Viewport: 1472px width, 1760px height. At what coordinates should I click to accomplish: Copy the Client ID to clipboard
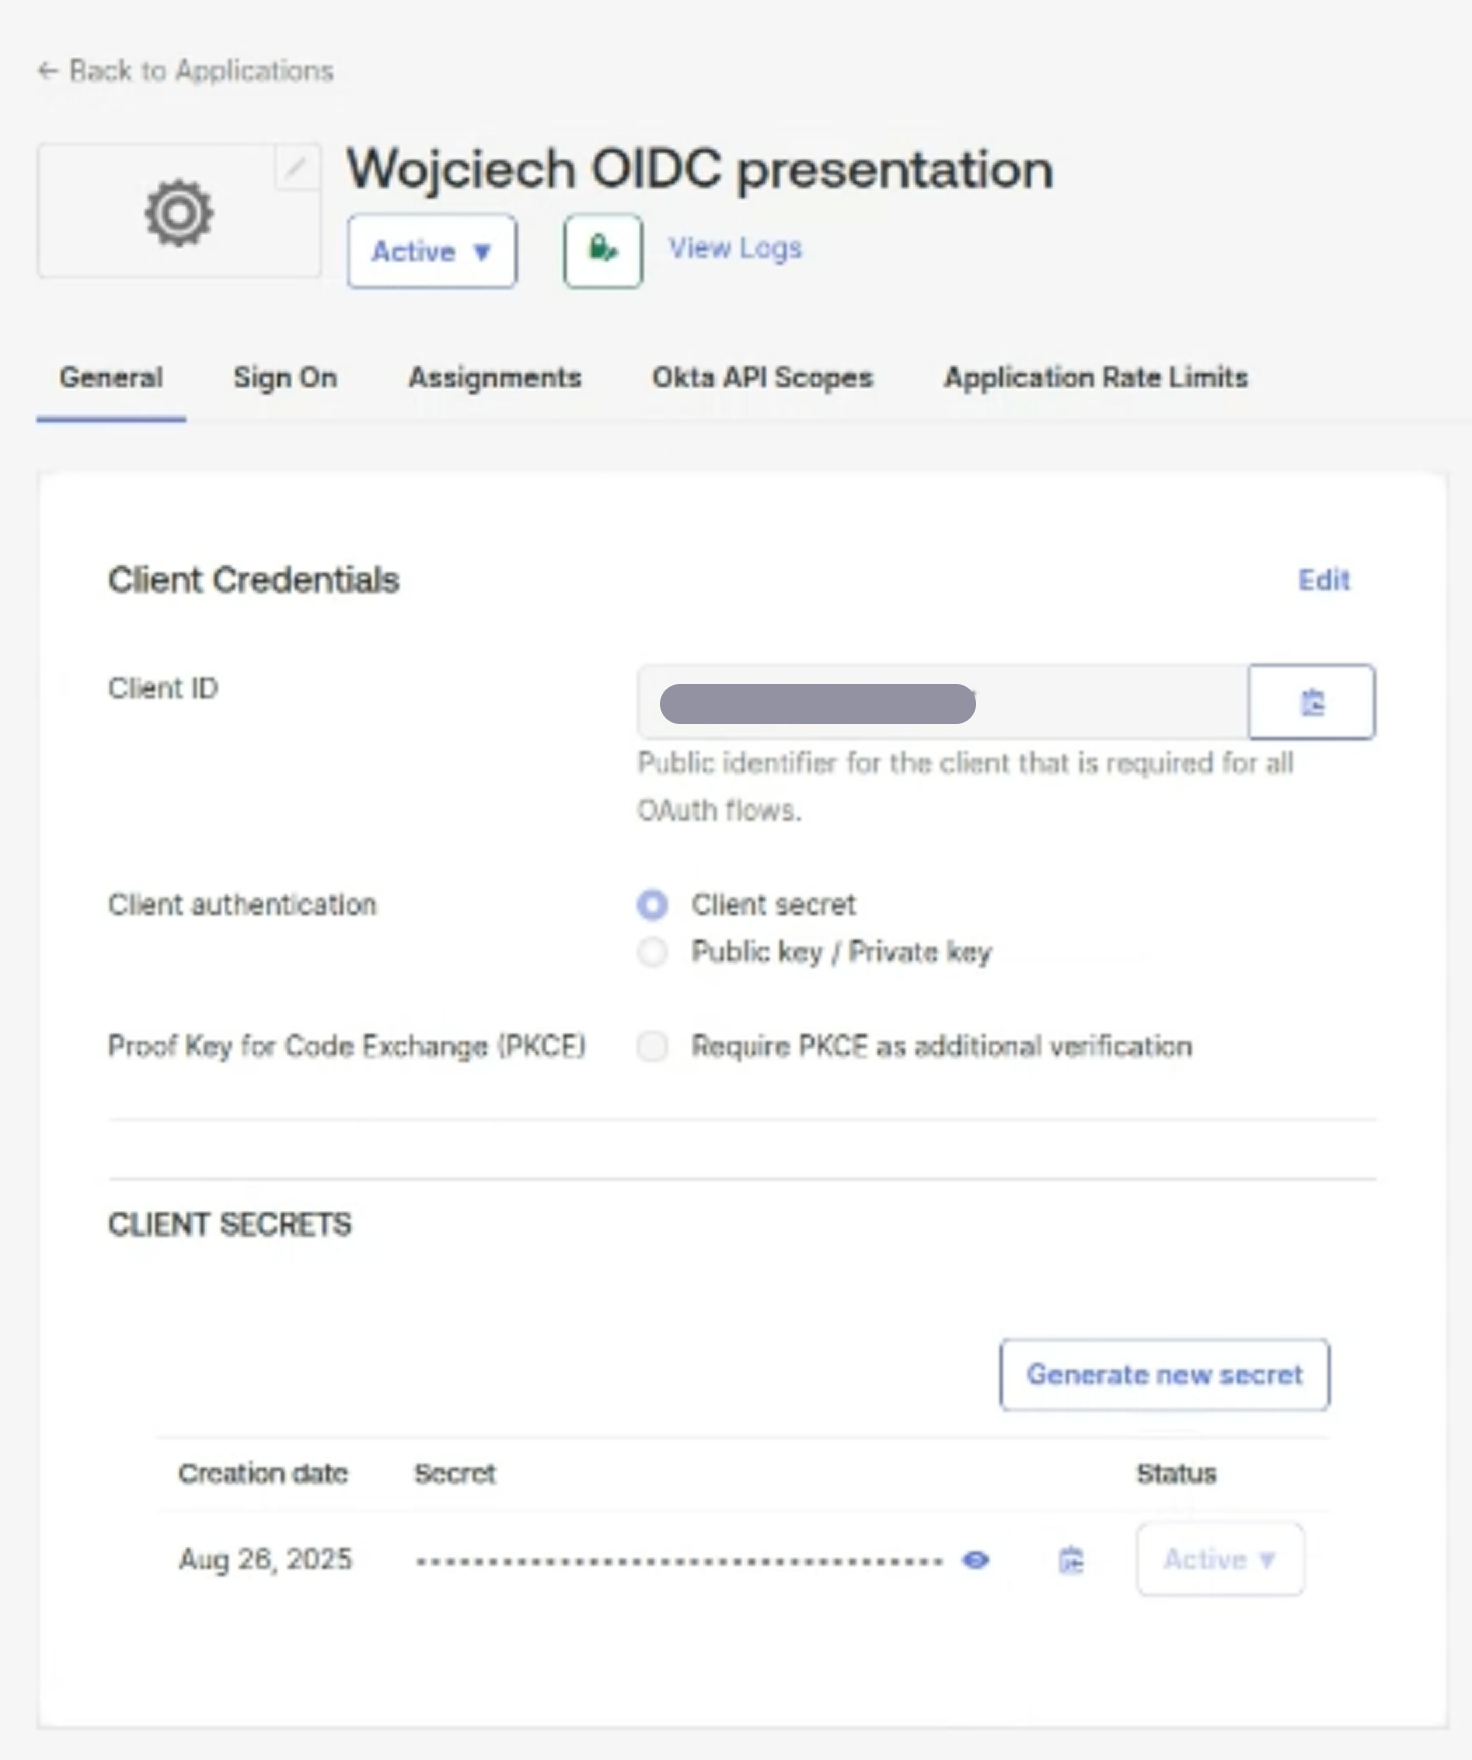[x=1311, y=701]
